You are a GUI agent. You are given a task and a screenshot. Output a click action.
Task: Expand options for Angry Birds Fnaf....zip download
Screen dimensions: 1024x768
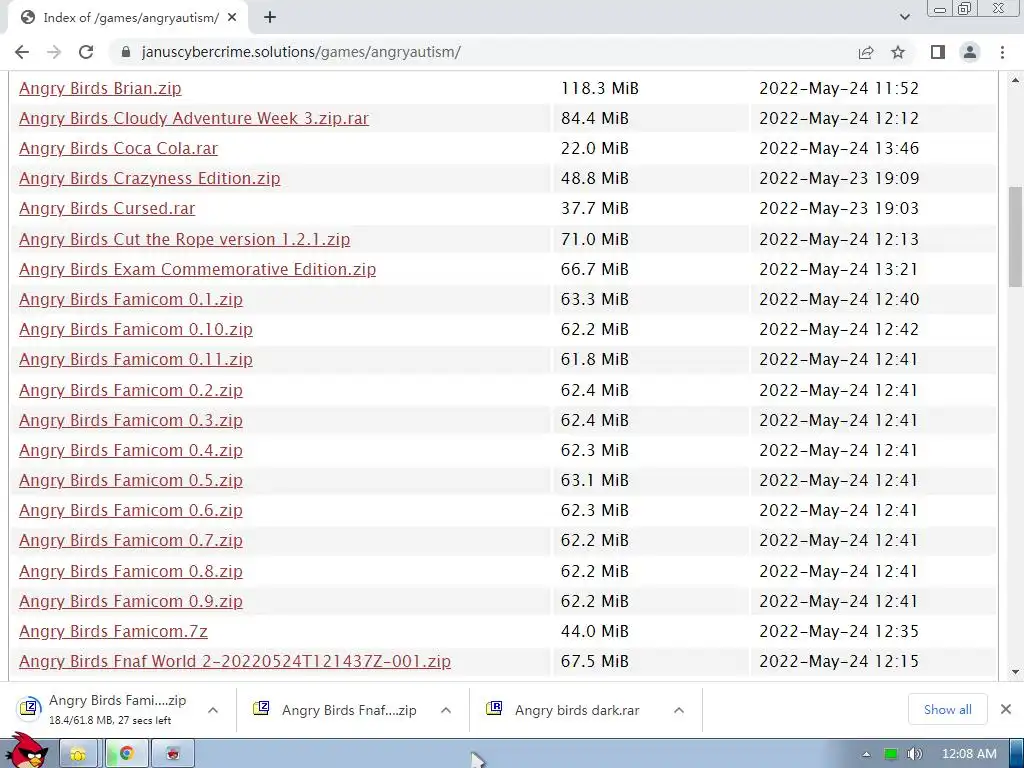[x=446, y=710]
